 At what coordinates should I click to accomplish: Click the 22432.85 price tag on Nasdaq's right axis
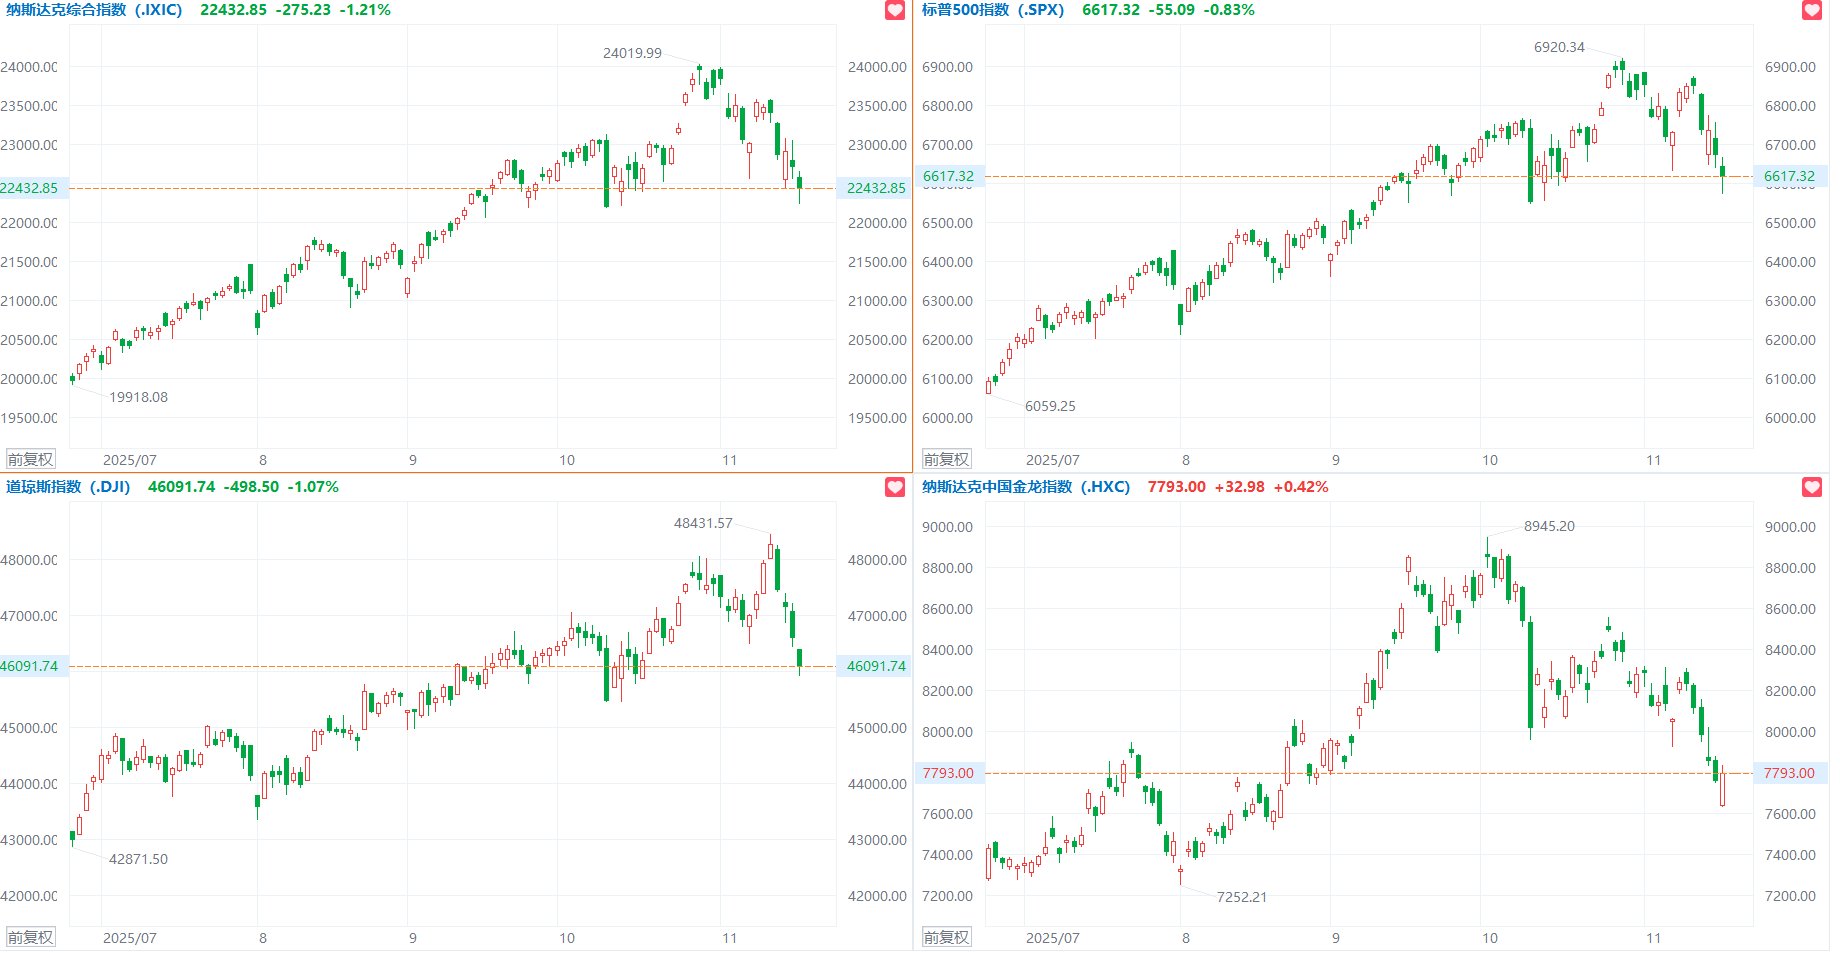876,188
